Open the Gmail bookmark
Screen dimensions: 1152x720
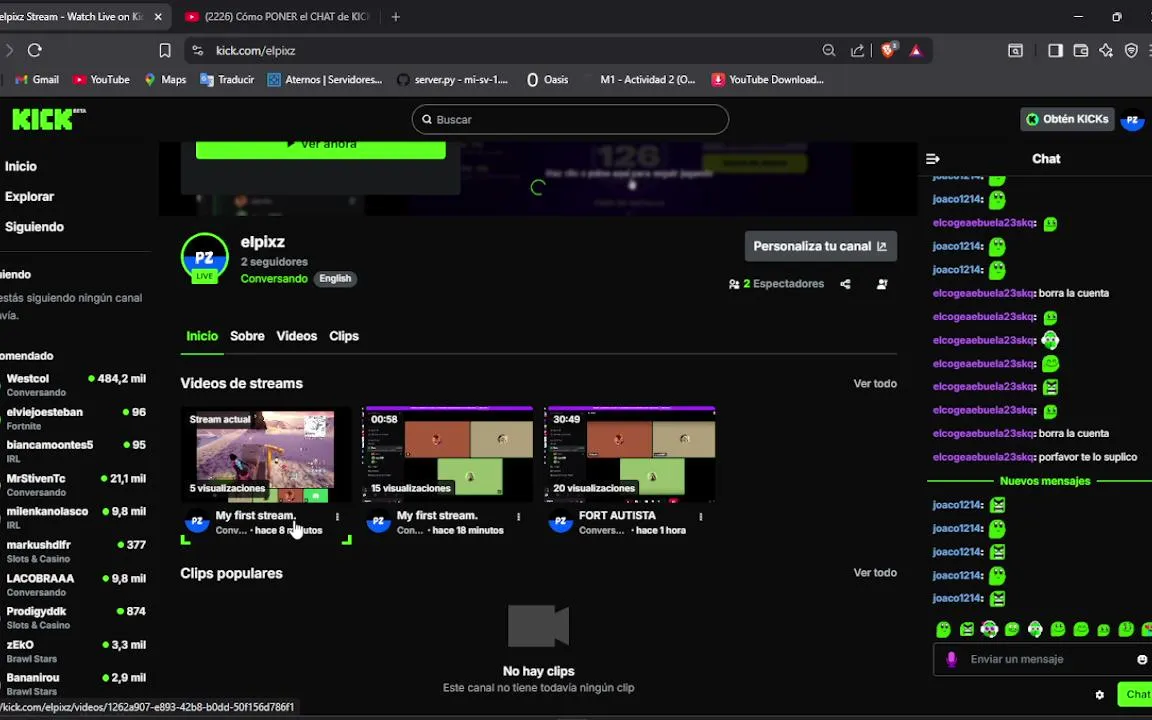point(37,79)
